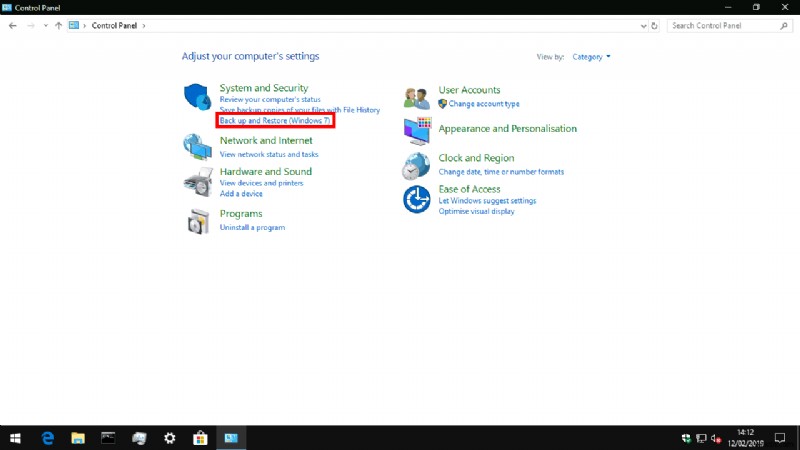This screenshot has width=800, height=450.
Task: Open the User Accounts heading
Action: 469,90
